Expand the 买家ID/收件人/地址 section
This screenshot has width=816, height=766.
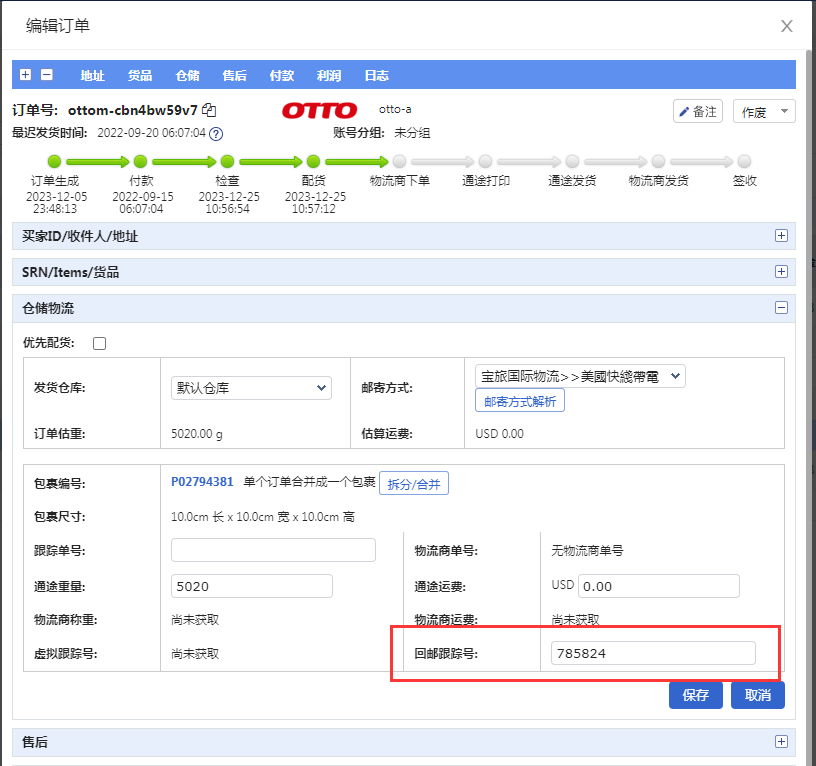coord(782,236)
